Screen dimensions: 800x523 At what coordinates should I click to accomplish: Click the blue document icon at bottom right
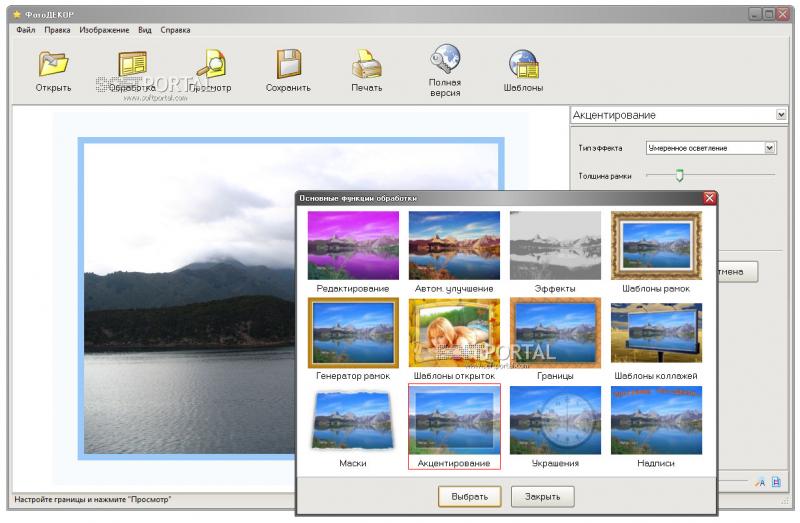pos(776,482)
